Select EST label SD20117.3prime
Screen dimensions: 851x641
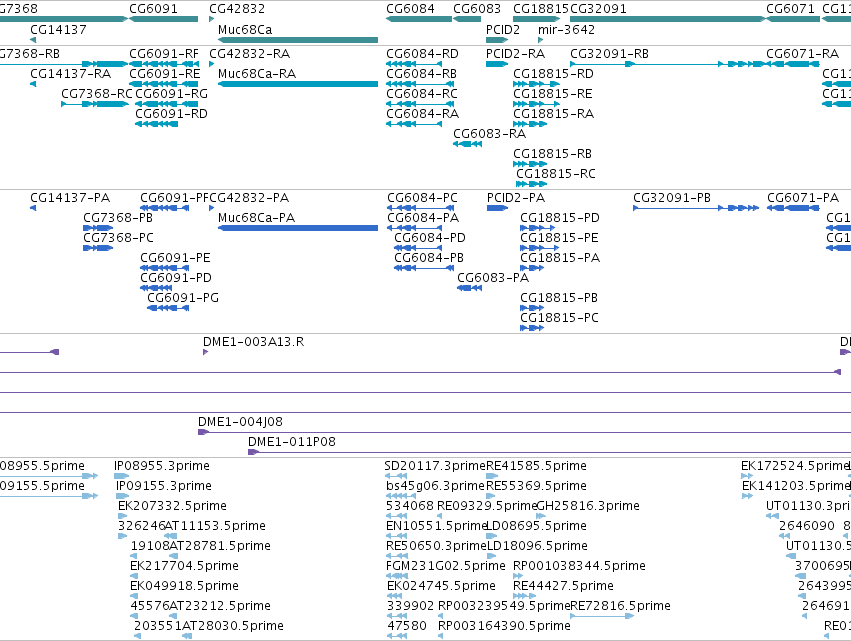(435, 466)
